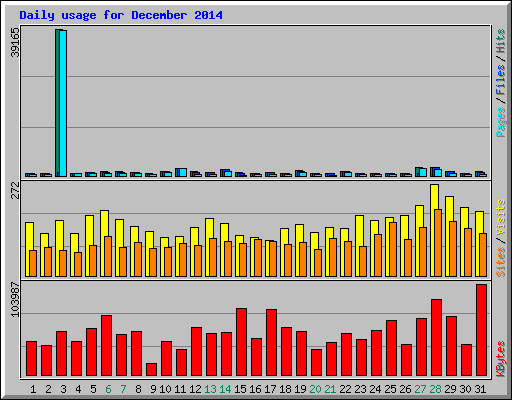The width and height of the screenshot is (512, 400).
Task: Click the orange sites bar for day 28
Action: click(x=438, y=243)
